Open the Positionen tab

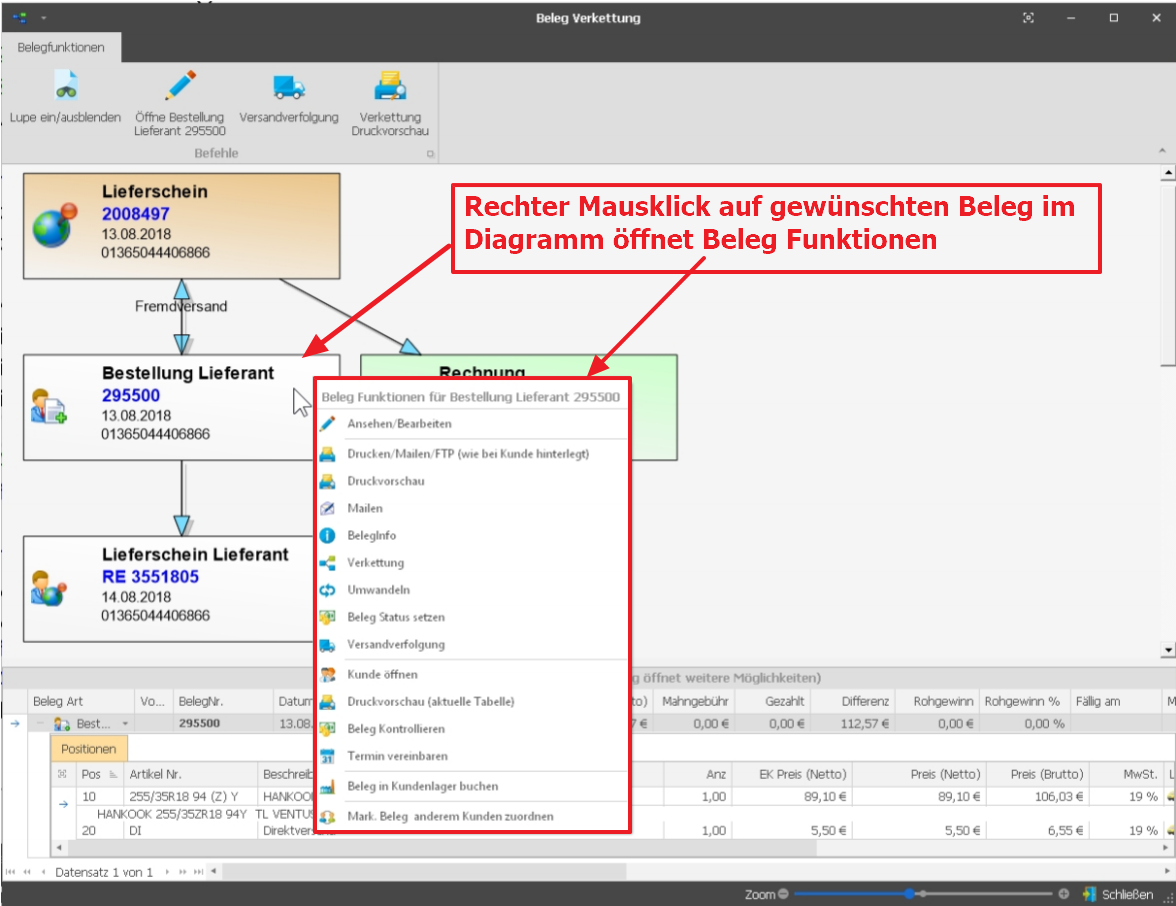tap(88, 748)
